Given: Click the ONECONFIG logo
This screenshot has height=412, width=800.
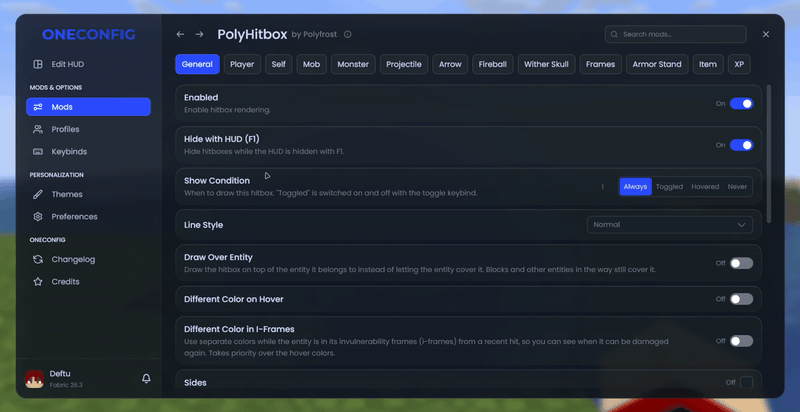Looking at the screenshot, I should 89,35.
